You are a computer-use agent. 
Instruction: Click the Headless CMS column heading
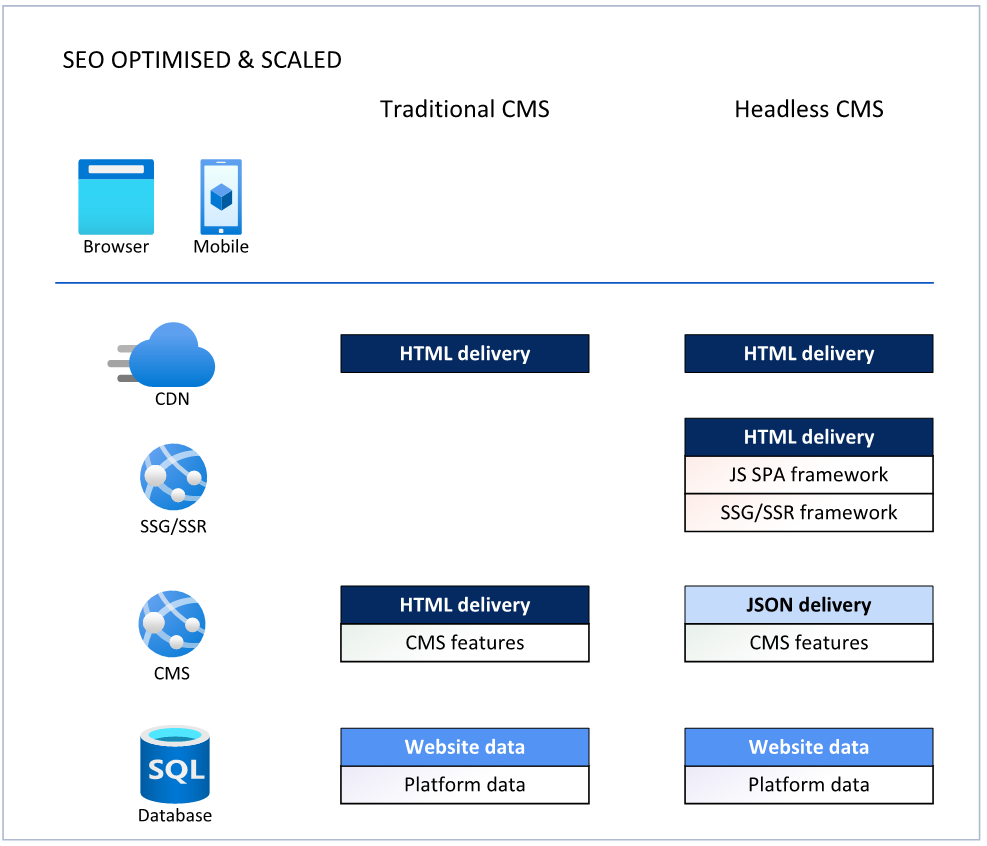(808, 109)
